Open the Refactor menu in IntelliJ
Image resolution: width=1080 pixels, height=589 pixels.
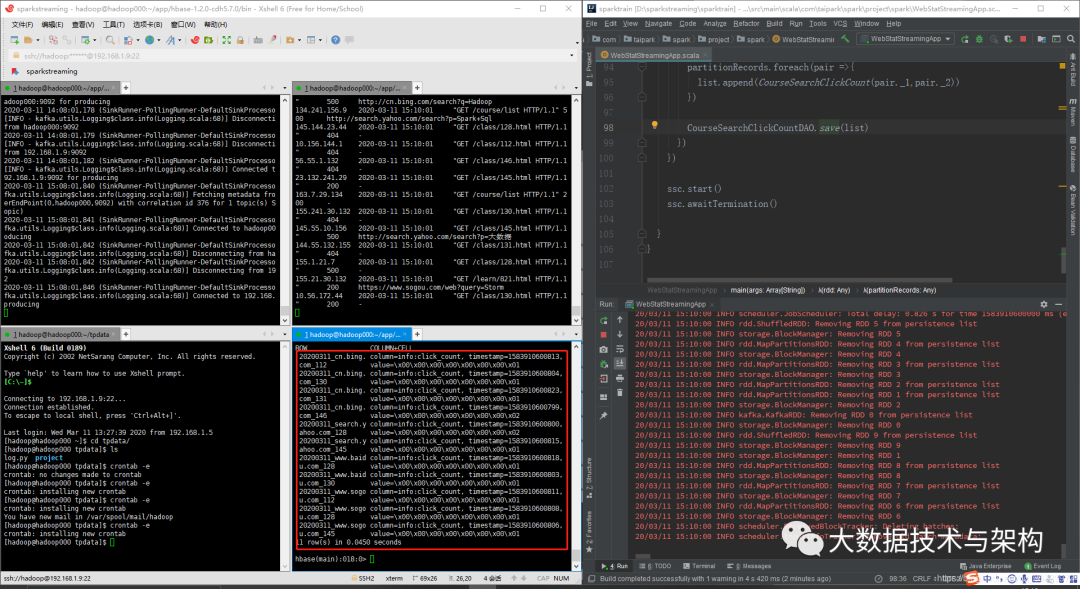746,23
